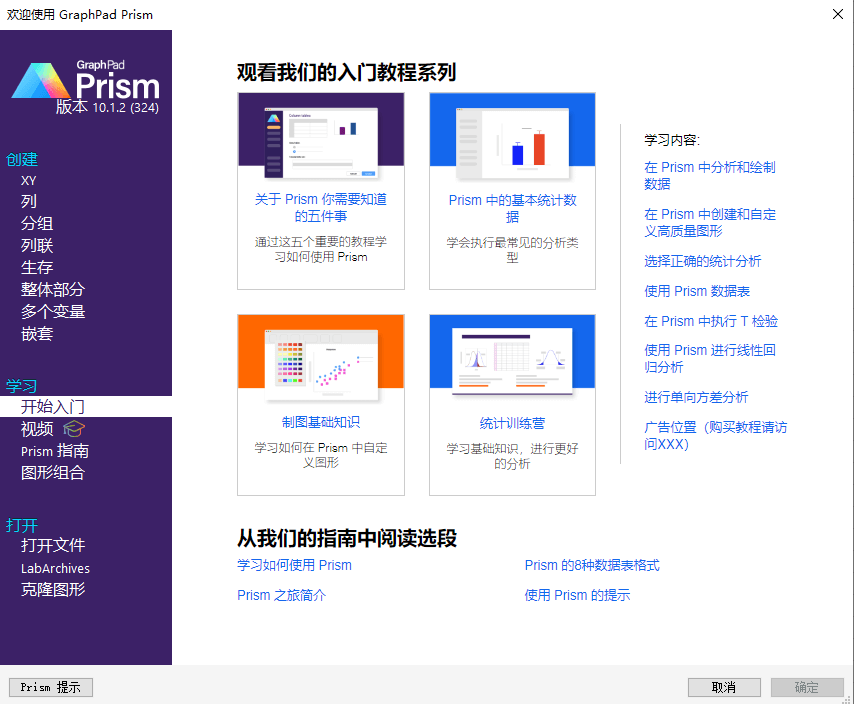
Task: Select 生存 table type
Action: pos(37,267)
